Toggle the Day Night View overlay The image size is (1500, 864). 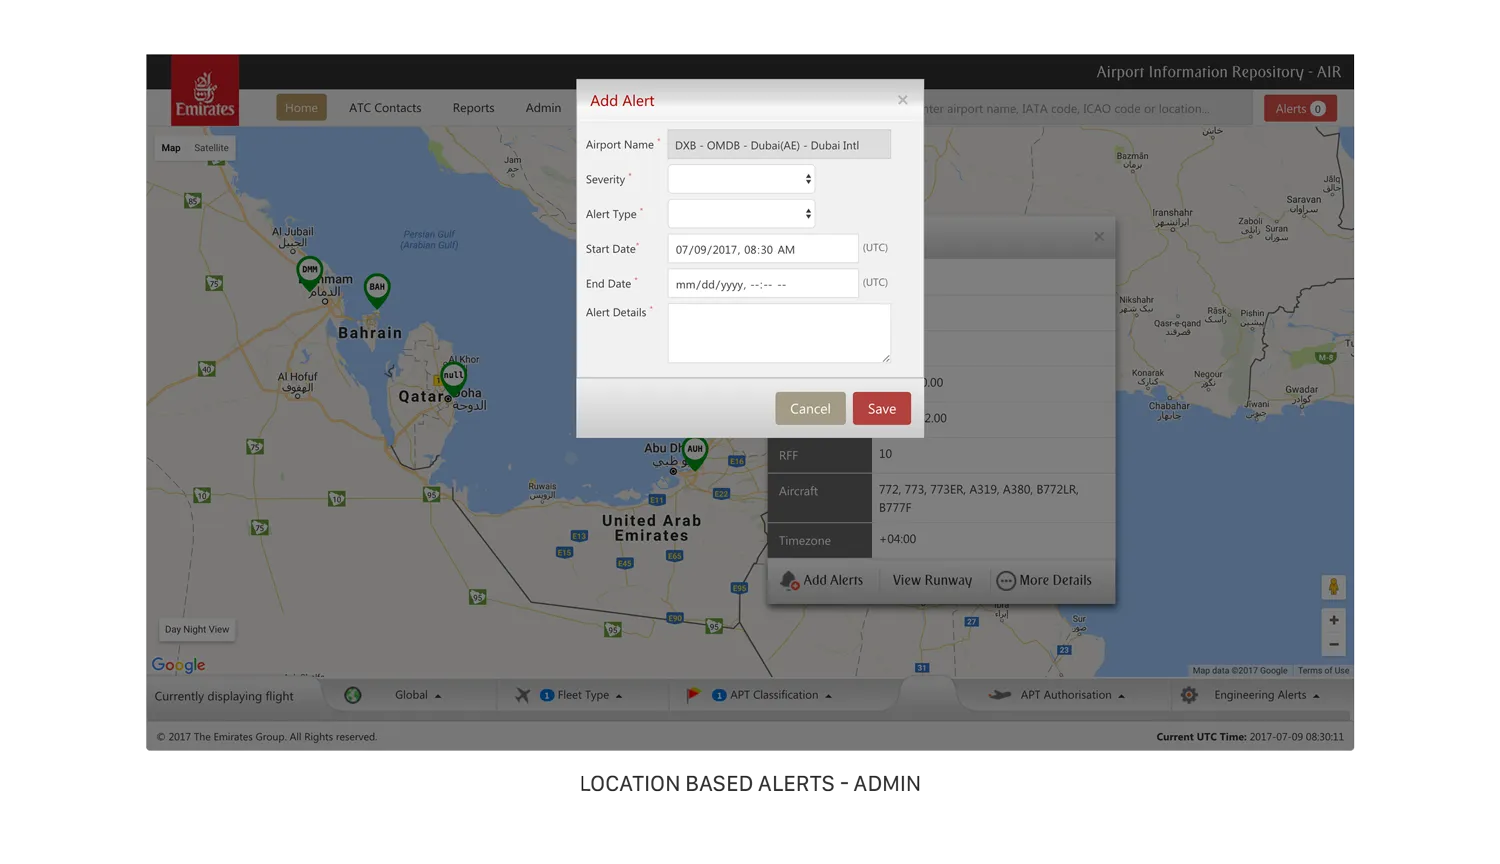(197, 630)
